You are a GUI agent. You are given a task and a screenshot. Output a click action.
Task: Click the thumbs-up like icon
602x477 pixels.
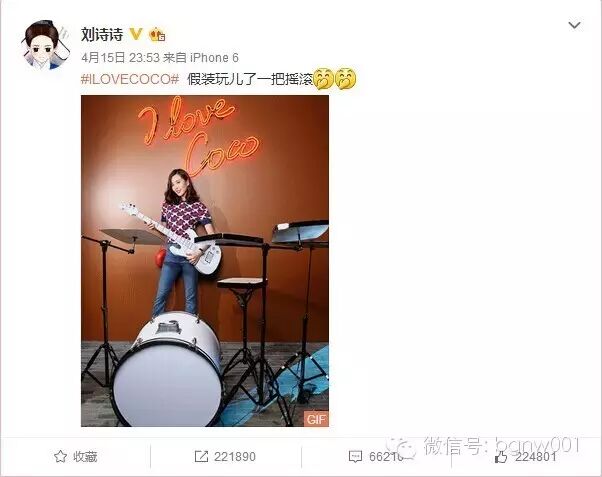tap(501, 457)
